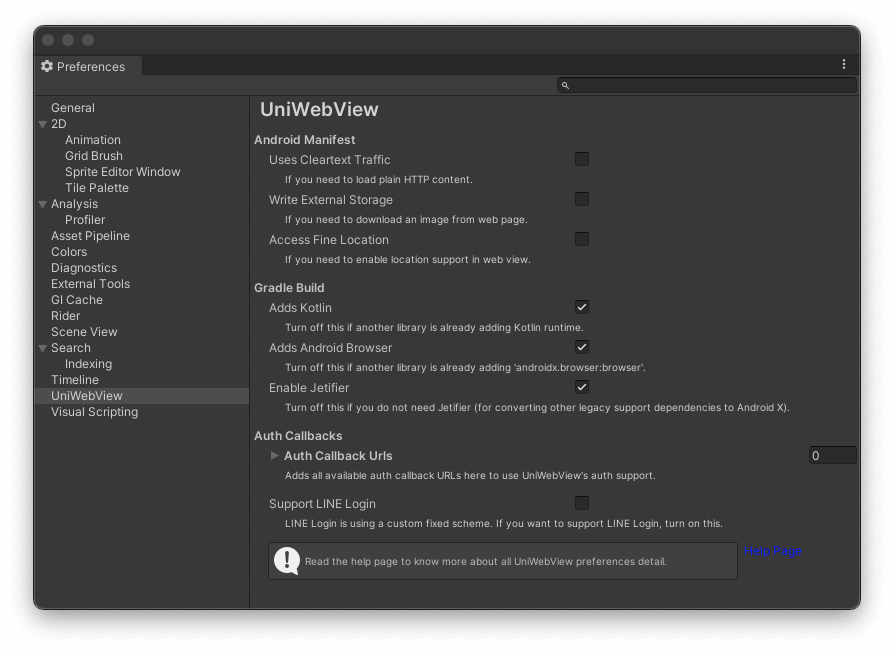Screen dimensions: 894x651
Task: Click 'Read the help page' message text
Action: [486, 562]
